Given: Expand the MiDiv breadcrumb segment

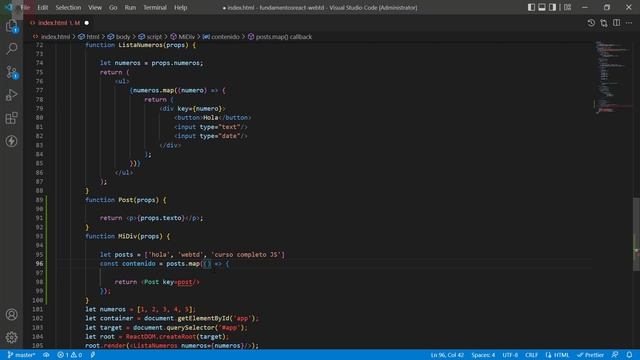Looking at the screenshot, I should pyautogui.click(x=187, y=37).
